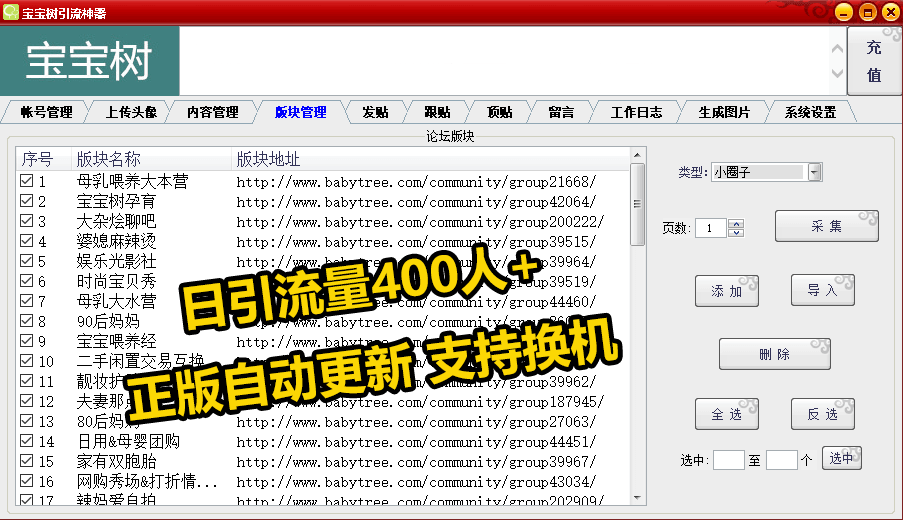
Task: View the 工作日志 tab
Action: 636,112
